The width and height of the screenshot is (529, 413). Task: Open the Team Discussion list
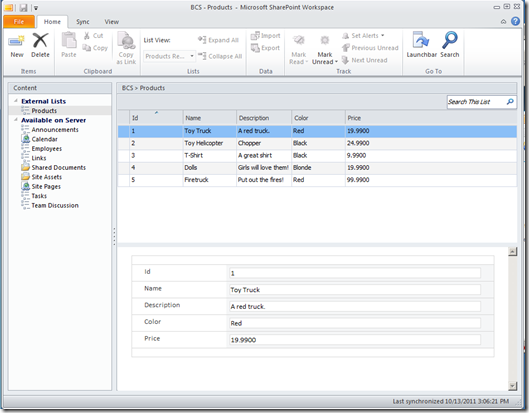pos(55,205)
